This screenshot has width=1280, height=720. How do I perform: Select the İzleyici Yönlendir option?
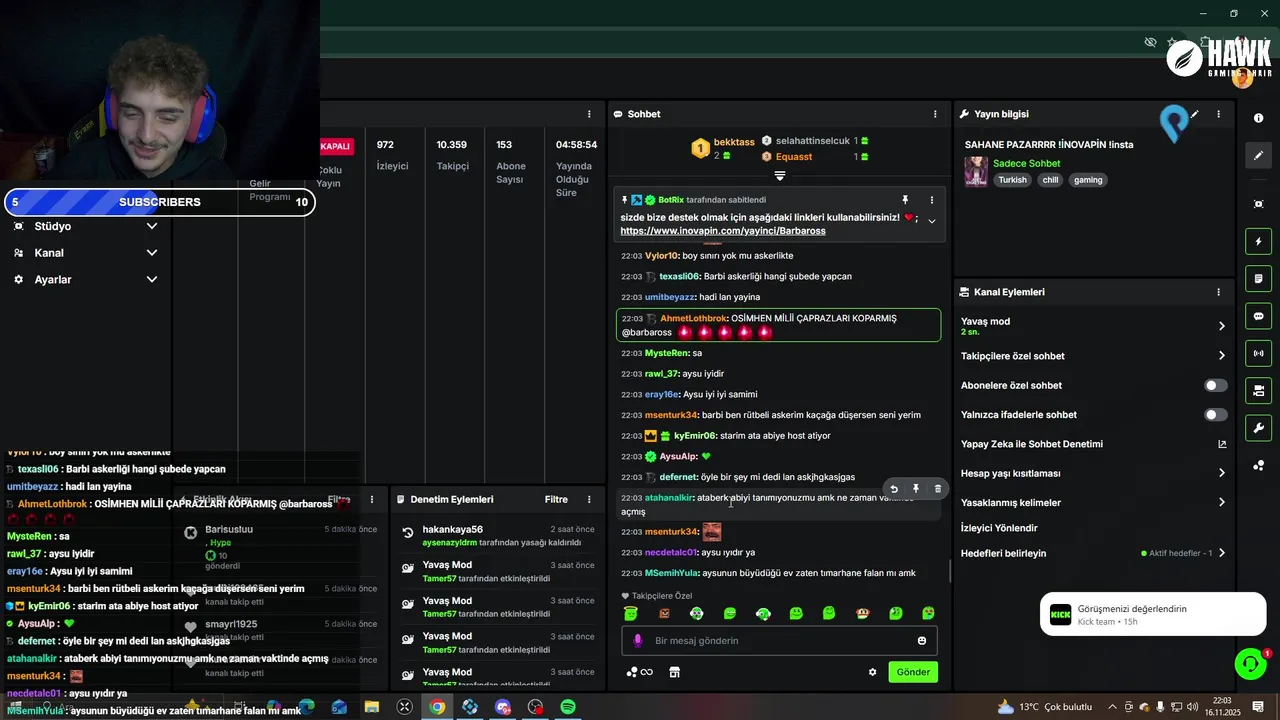tap(999, 528)
